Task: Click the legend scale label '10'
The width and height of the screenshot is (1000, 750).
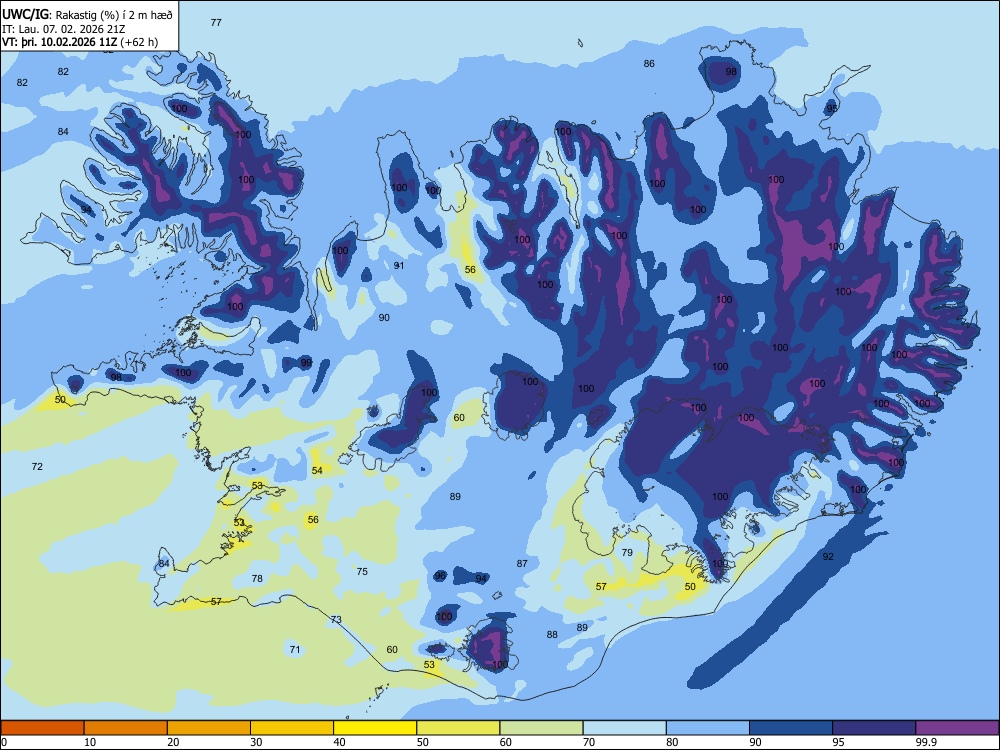Action: point(90,742)
